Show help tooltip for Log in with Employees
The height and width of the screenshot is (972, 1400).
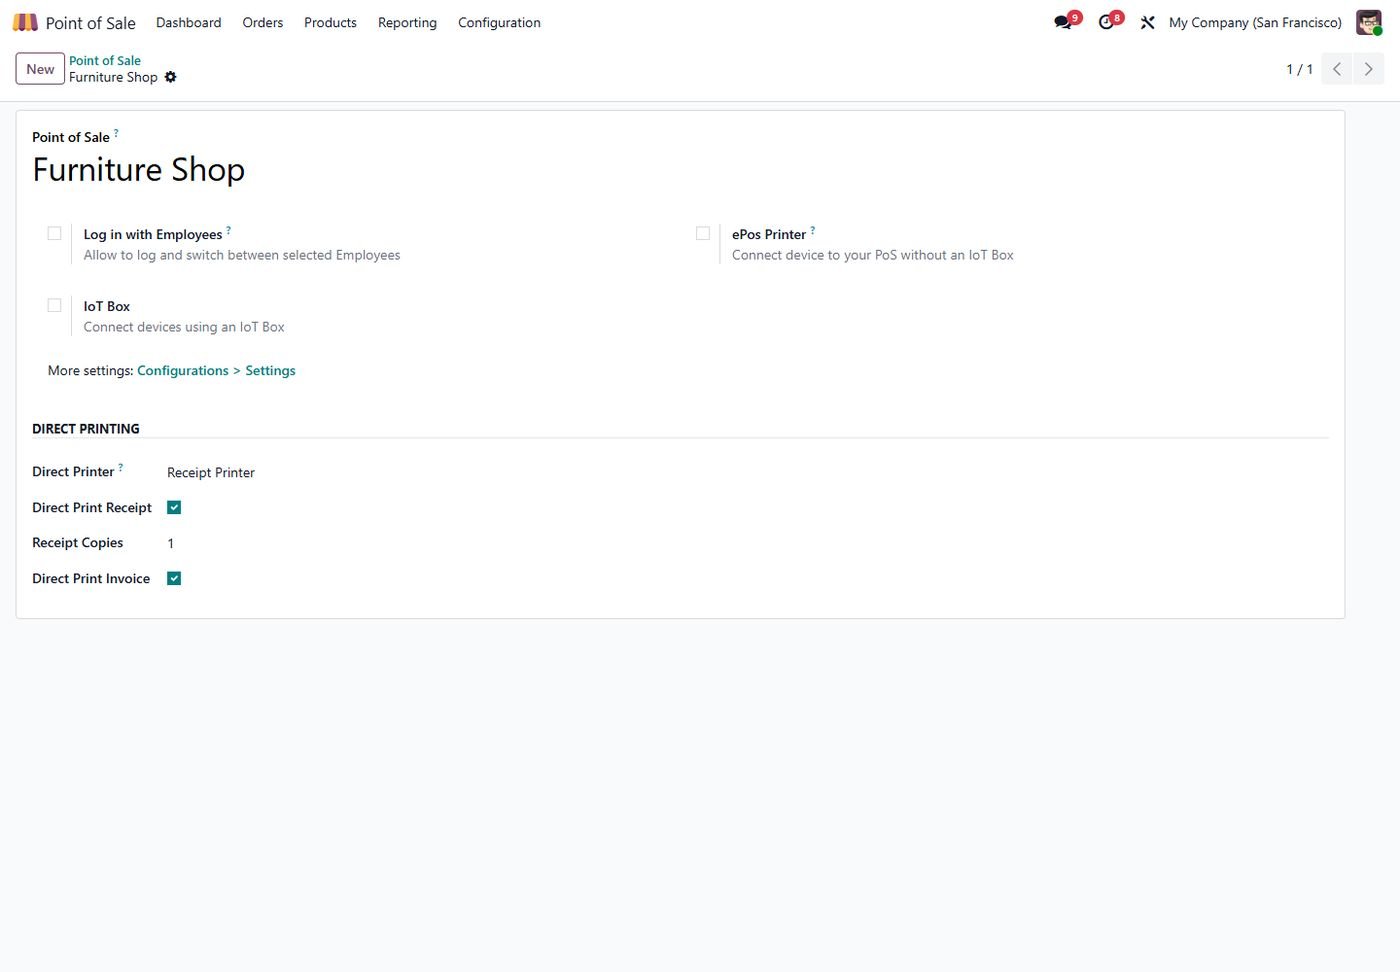click(x=228, y=230)
